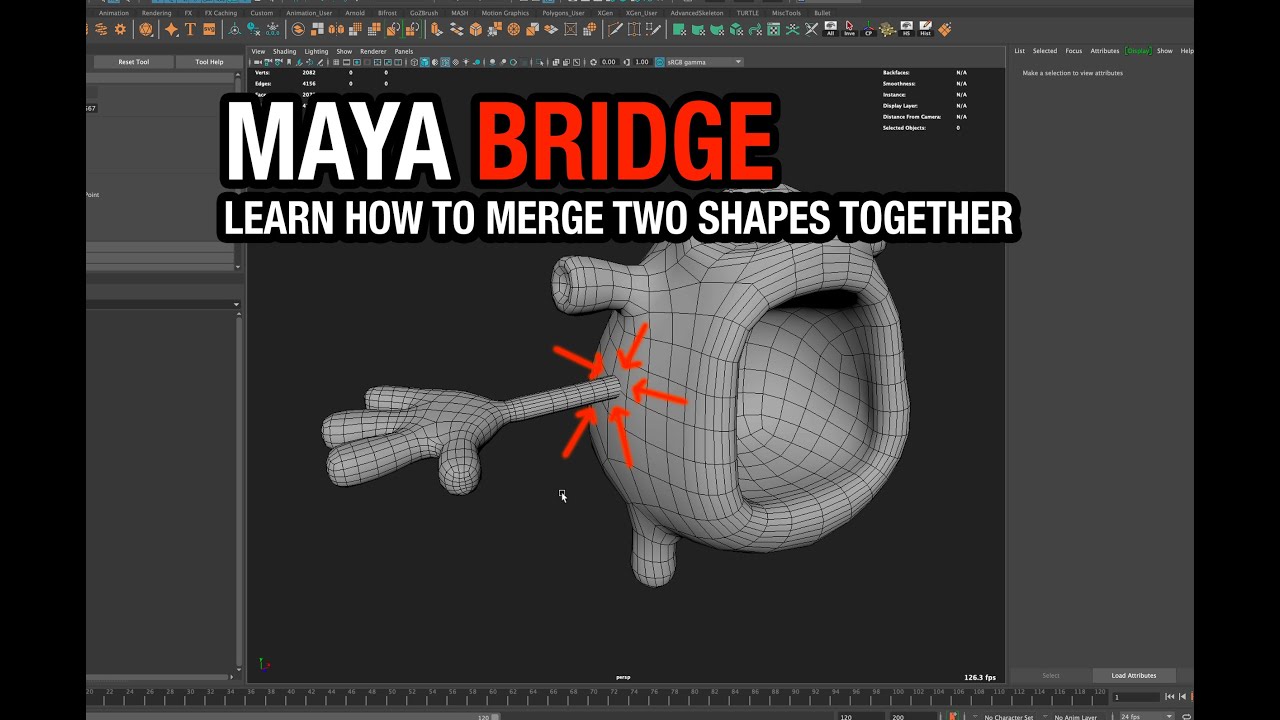Click the Load Attributes button
This screenshot has height=720, width=1280.
1134,675
